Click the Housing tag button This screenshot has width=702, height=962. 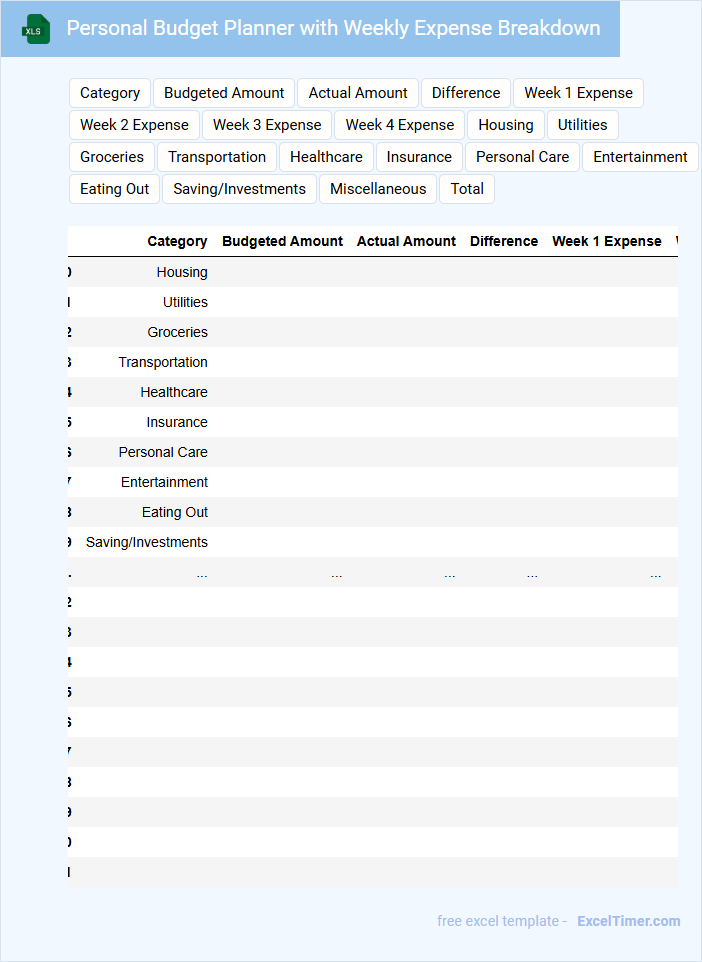click(x=506, y=125)
